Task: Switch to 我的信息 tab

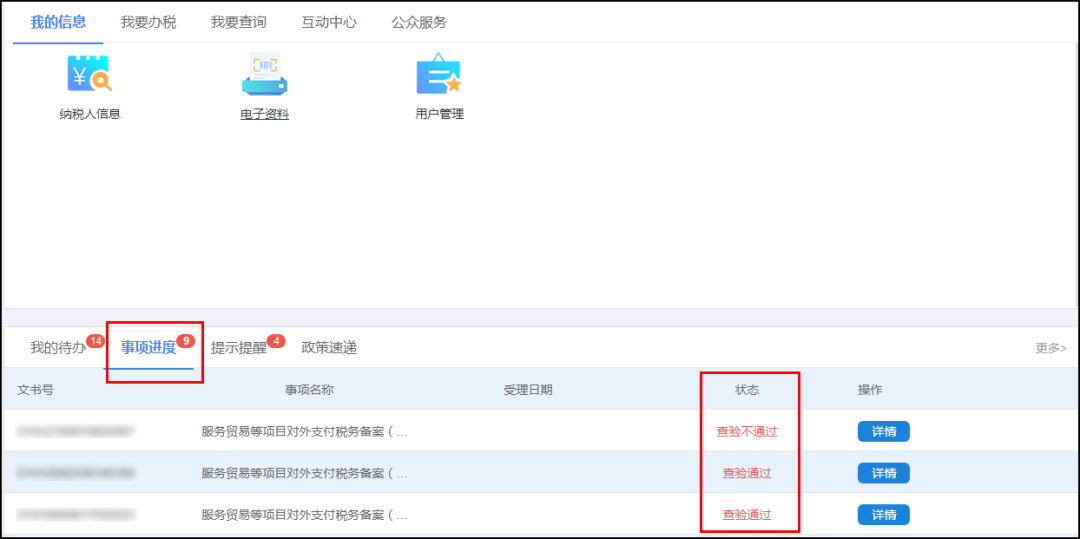Action: [58, 22]
